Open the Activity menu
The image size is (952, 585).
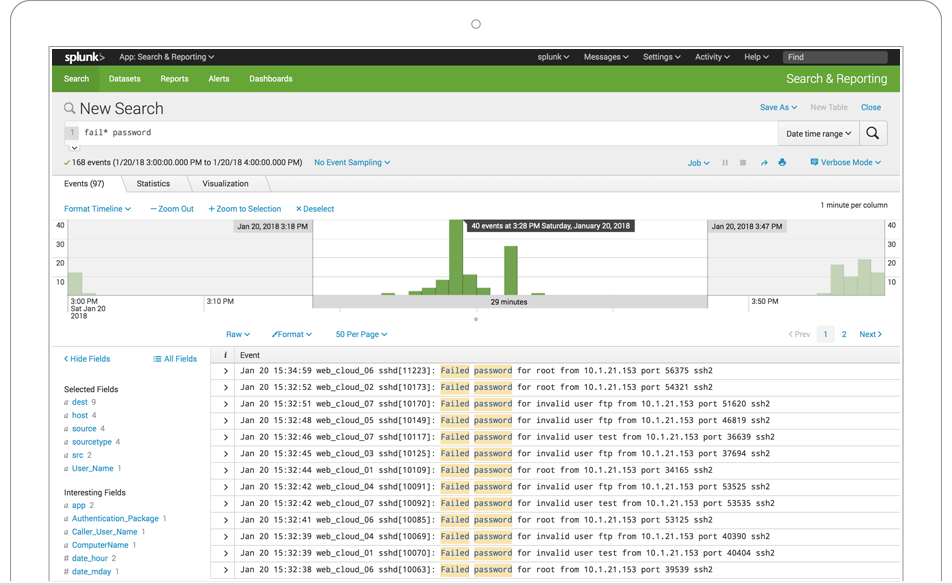point(712,57)
